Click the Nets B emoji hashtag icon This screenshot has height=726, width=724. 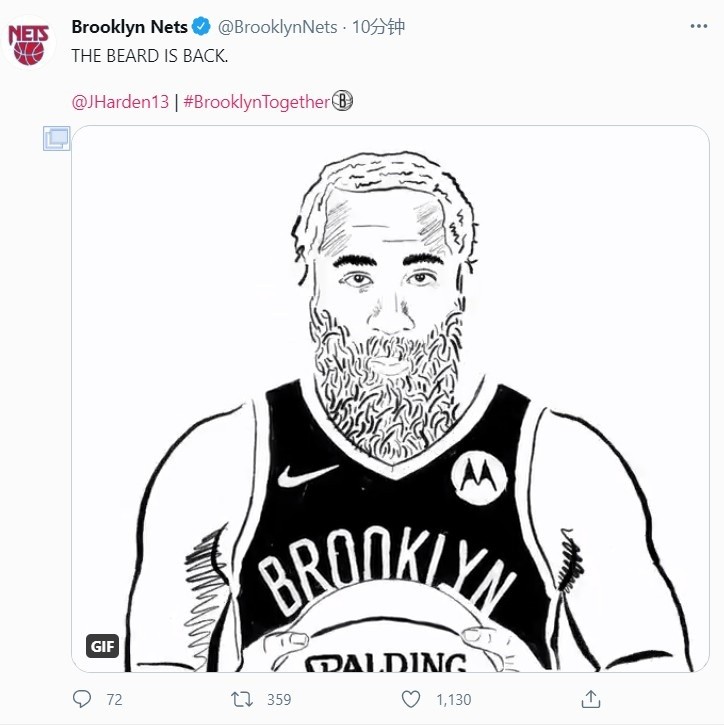coord(343,100)
